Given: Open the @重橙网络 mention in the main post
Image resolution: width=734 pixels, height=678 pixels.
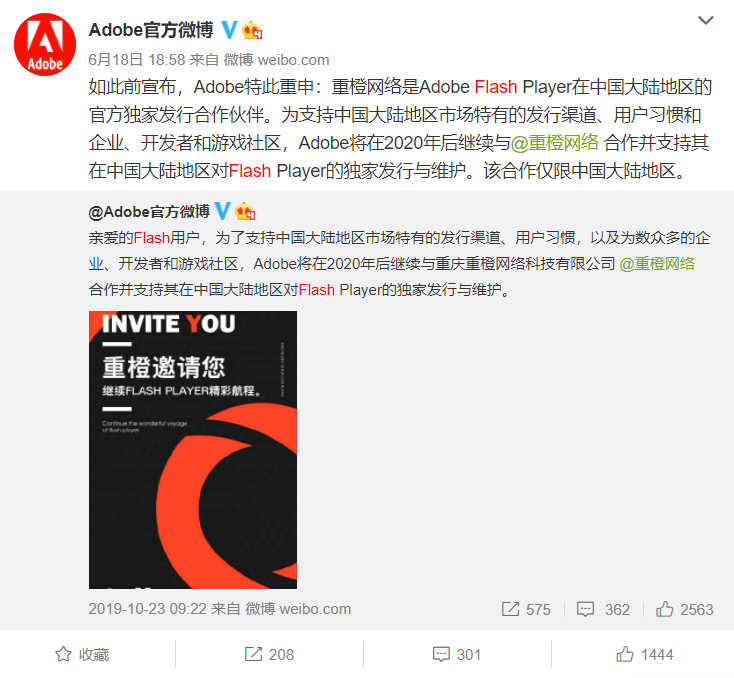Looking at the screenshot, I should pyautogui.click(x=554, y=142).
